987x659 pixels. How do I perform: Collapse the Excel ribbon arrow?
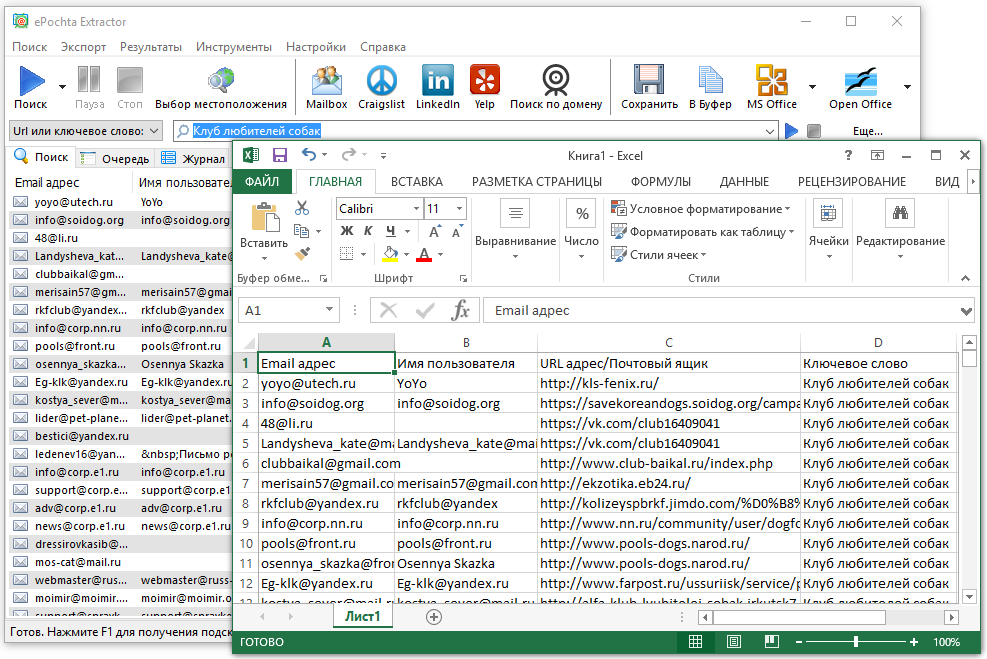point(965,278)
